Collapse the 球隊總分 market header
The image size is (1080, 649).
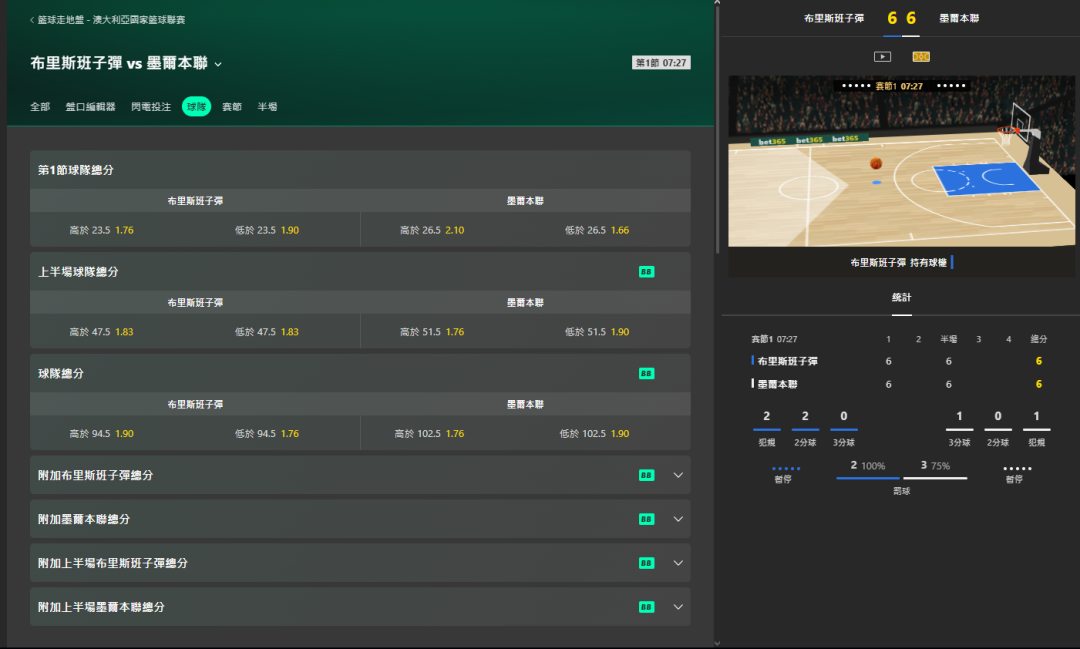coord(360,373)
